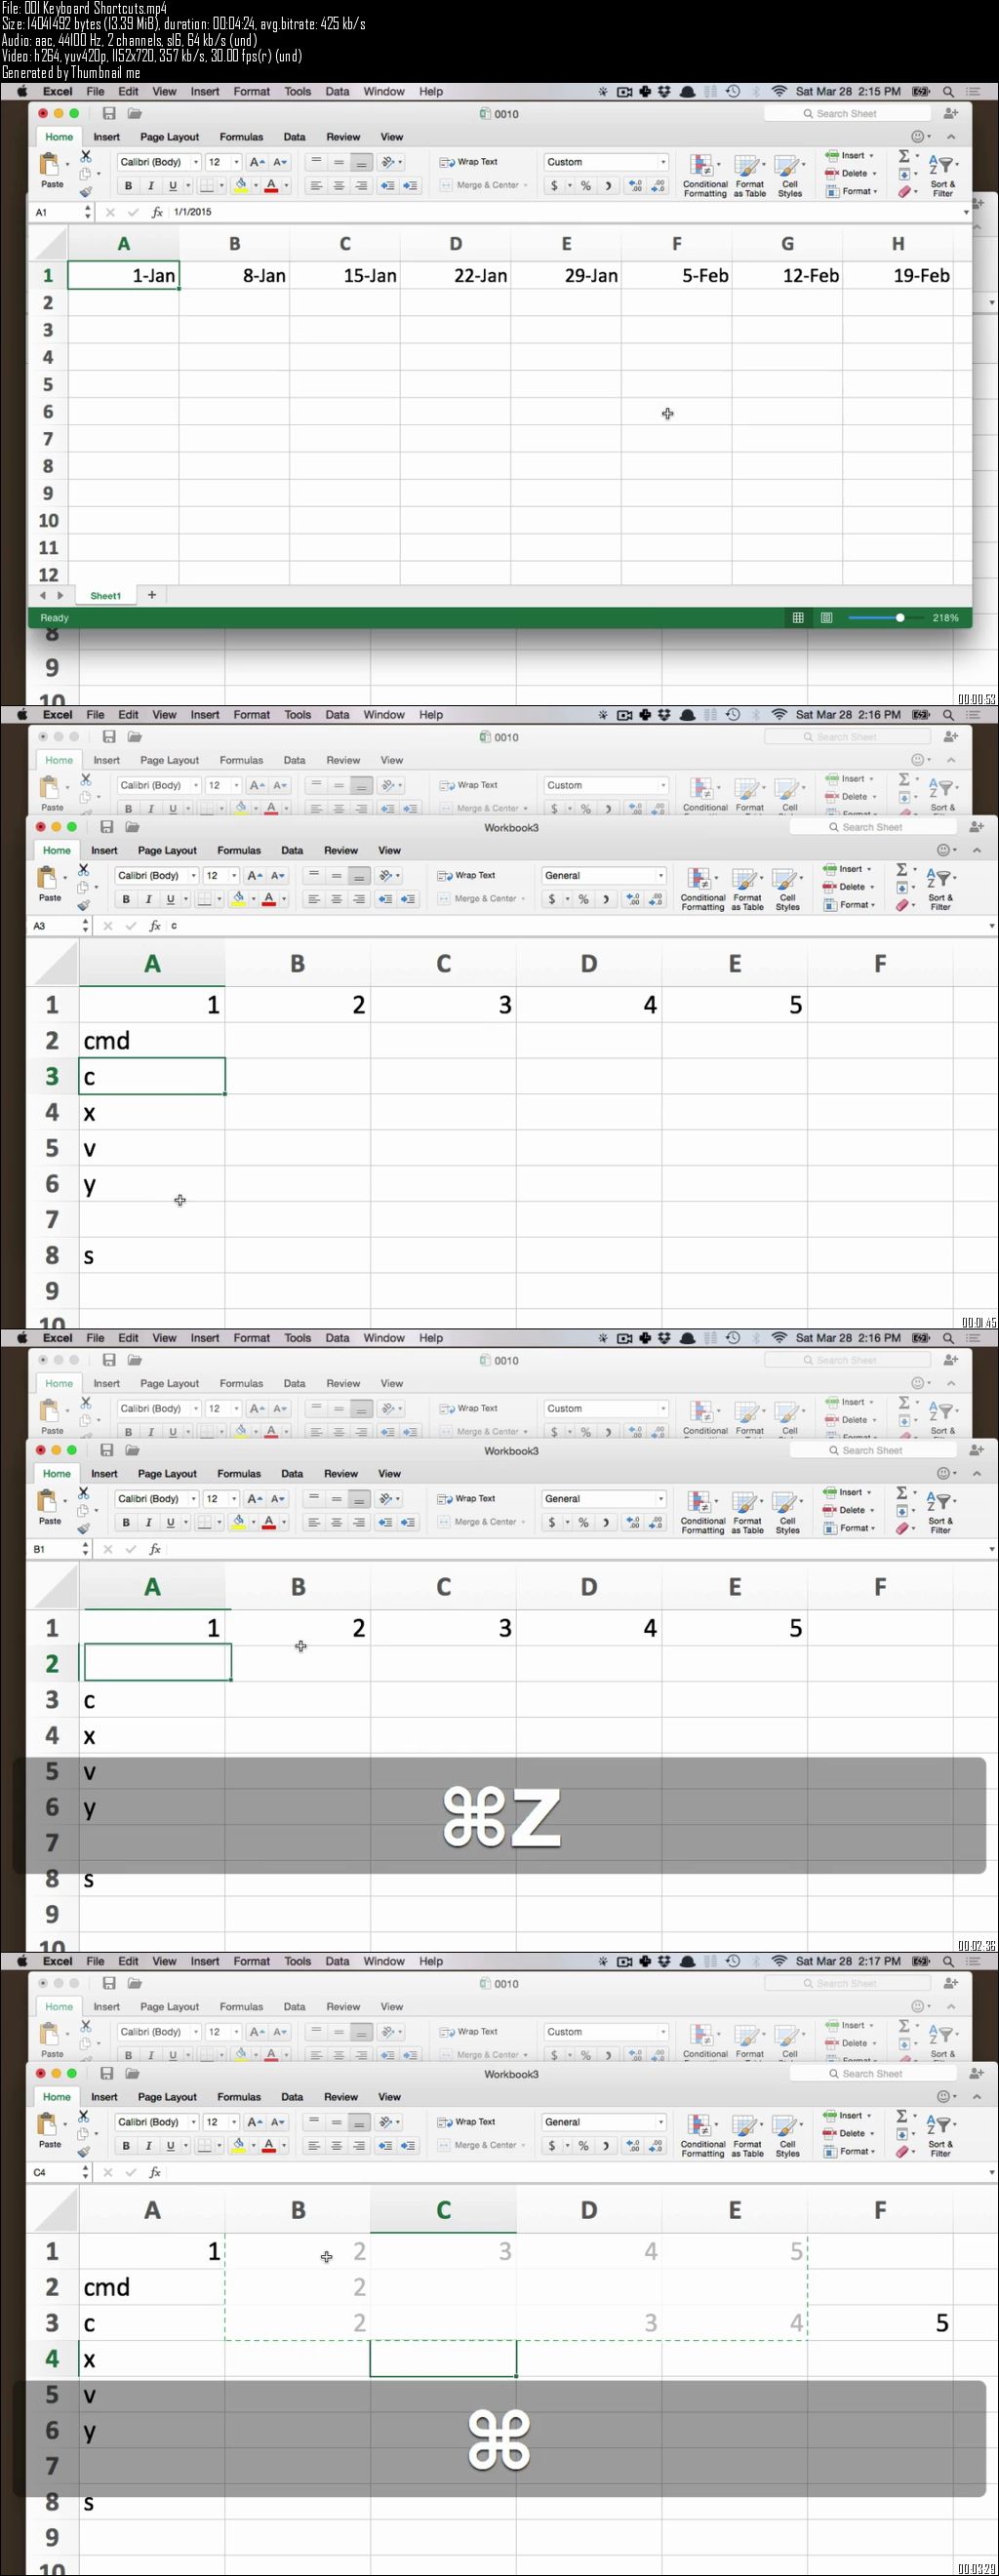This screenshot has height=2576, width=999.
Task: Open Data menu in menu bar showing 2:17 PM
Action: (x=337, y=1961)
